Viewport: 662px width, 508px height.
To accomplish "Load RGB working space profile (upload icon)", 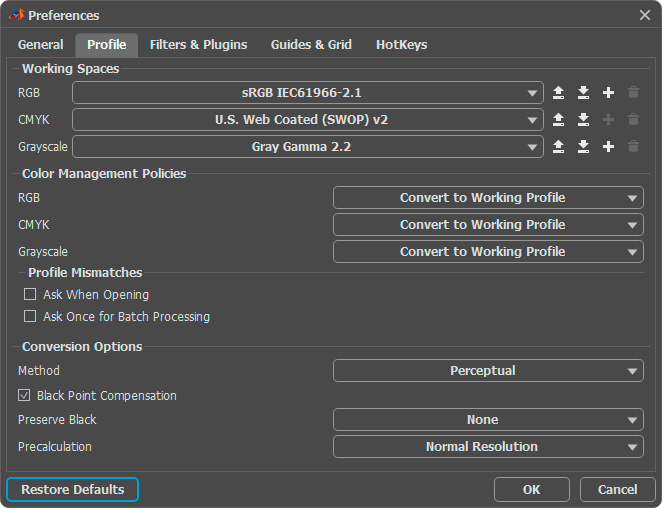I will 558,92.
